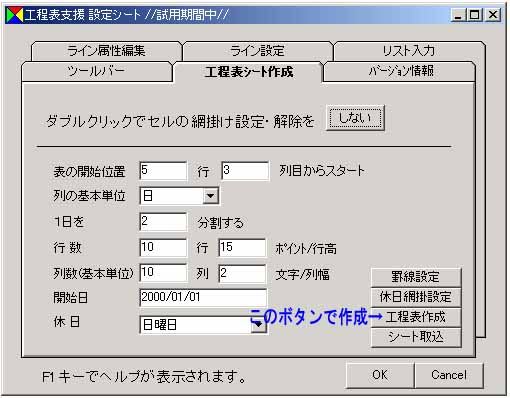Screen dimensions: 510x398
Task: Select the 工程表シート作成 tab
Action: point(248,72)
